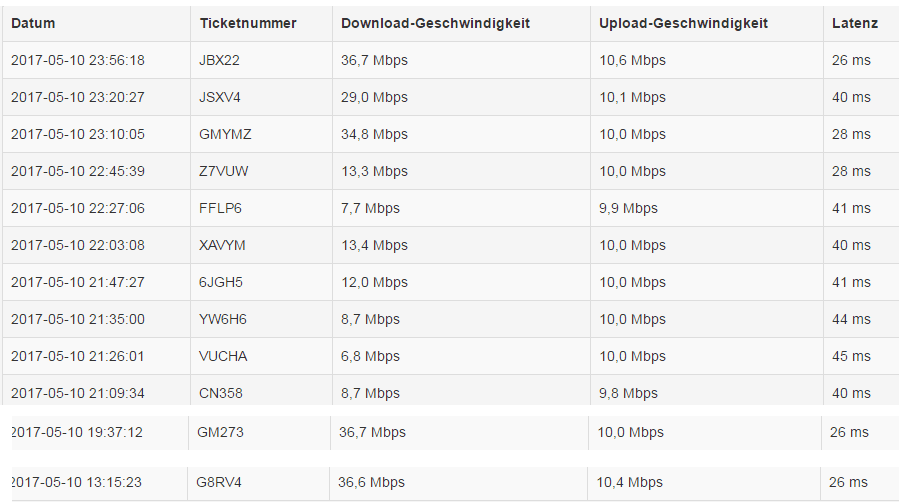
Task: Select ticket number JBX22
Action: (219, 60)
